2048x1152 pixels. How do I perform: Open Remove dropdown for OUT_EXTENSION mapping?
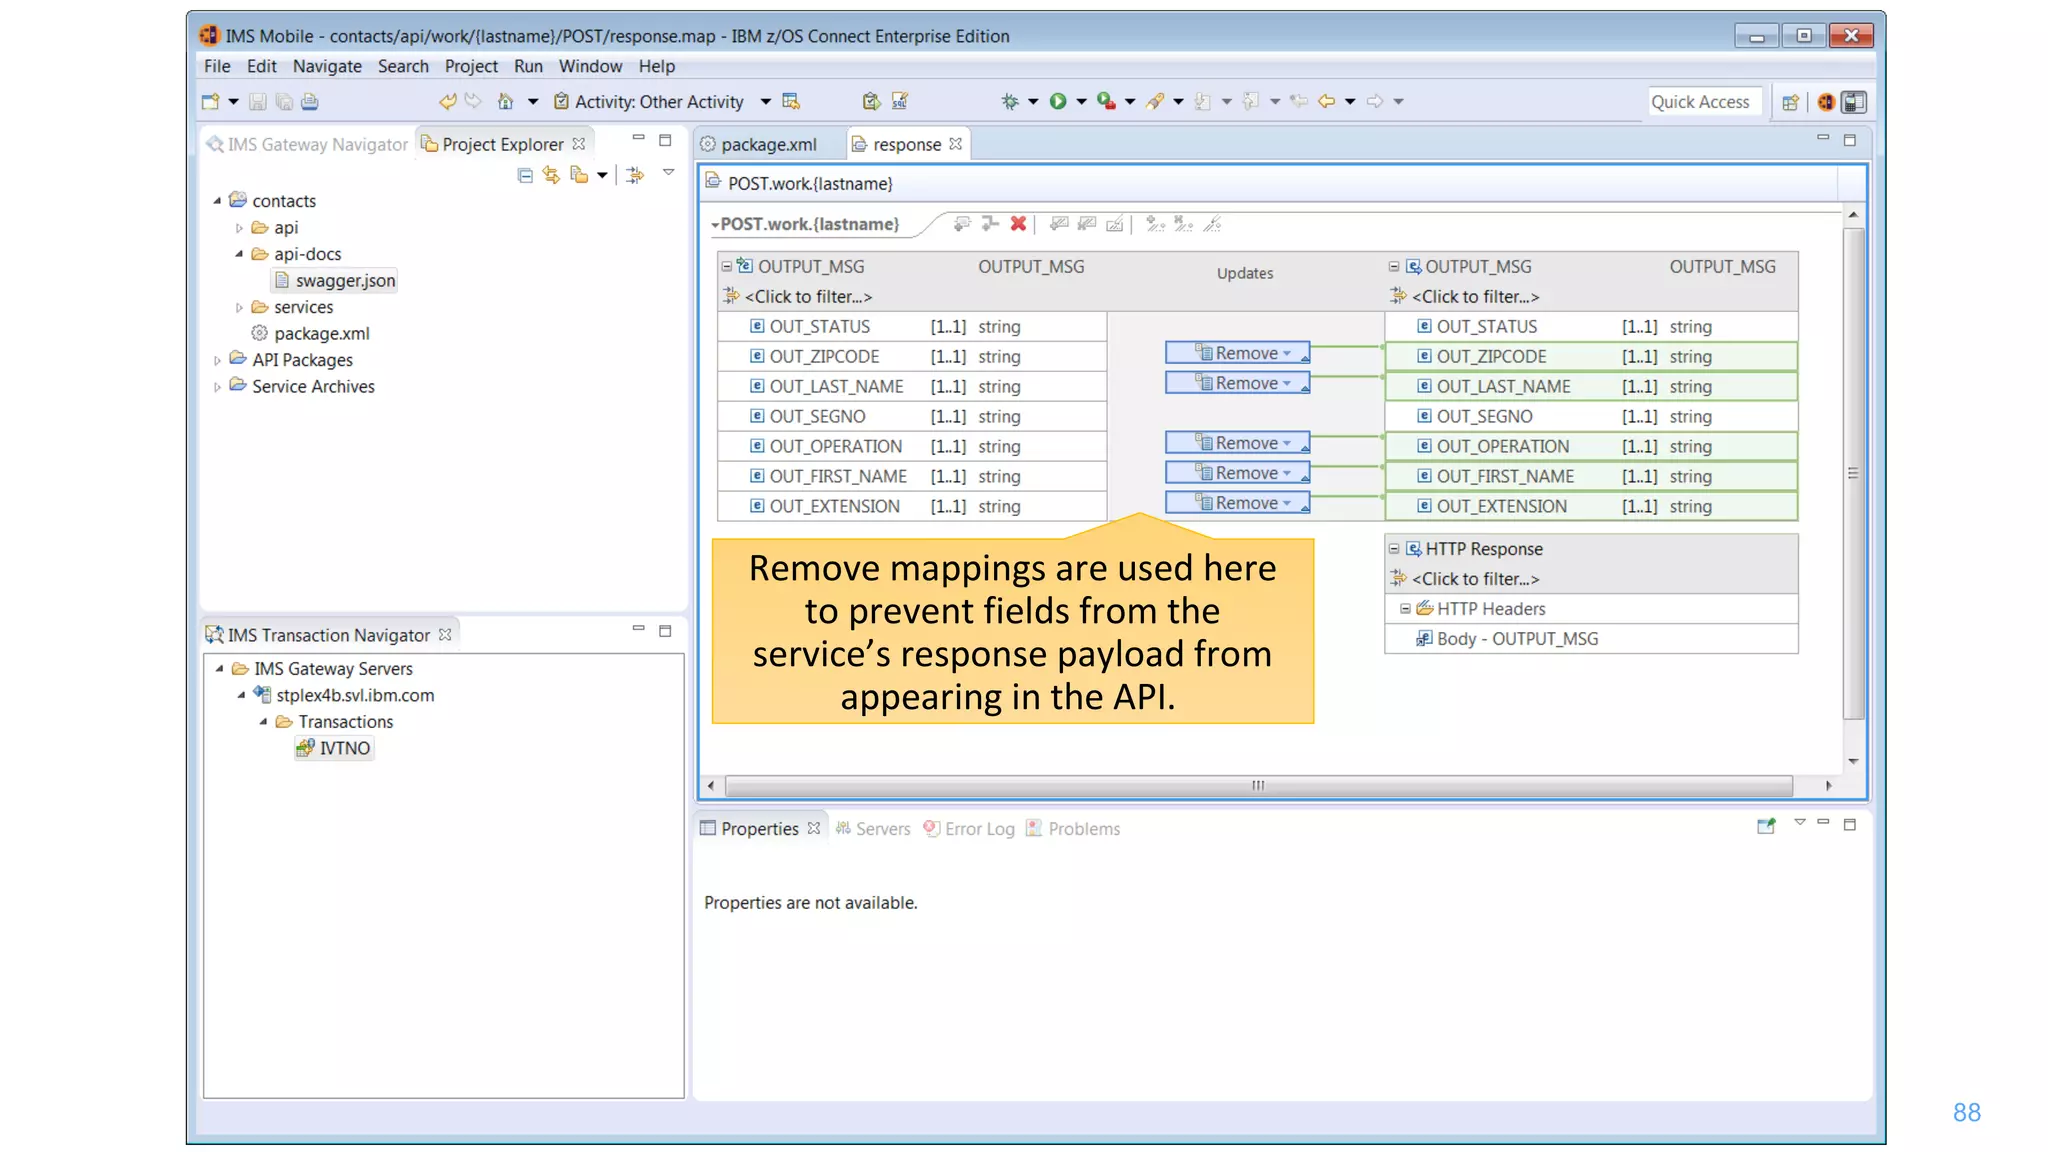tap(1287, 503)
